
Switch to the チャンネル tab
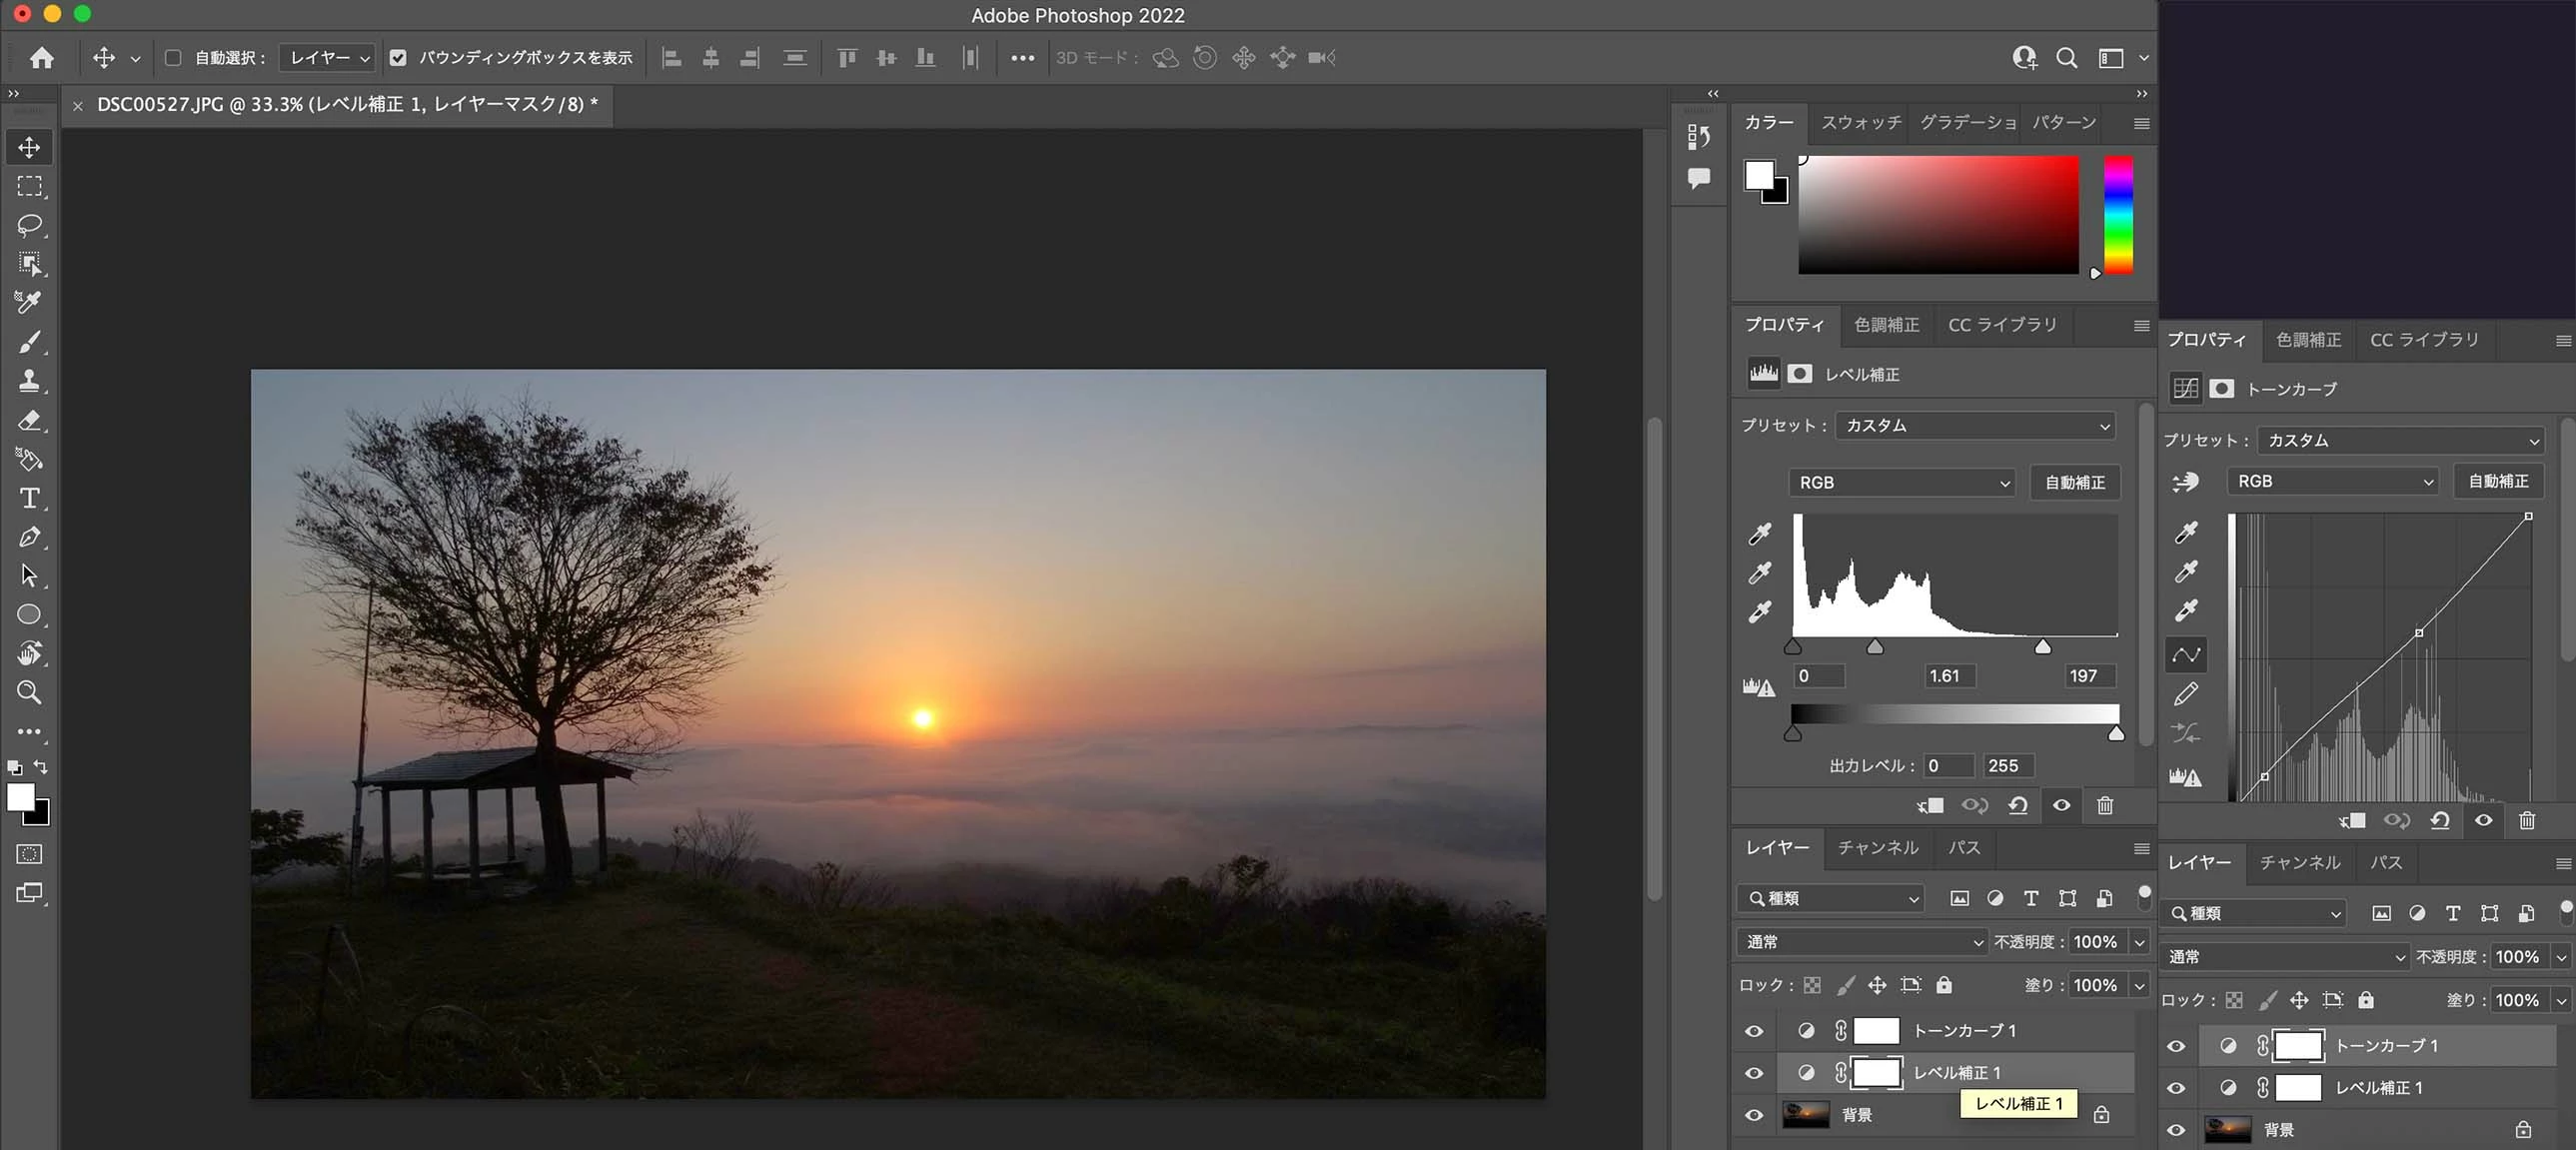[x=1877, y=848]
